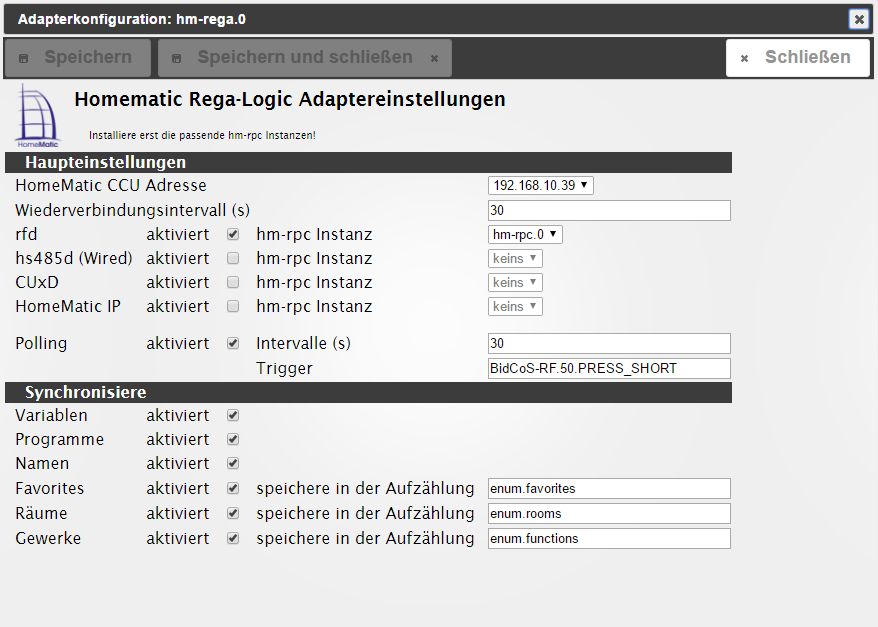The height and width of the screenshot is (627, 878).
Task: Toggle the Räume aktiviert checkbox
Action: click(233, 513)
